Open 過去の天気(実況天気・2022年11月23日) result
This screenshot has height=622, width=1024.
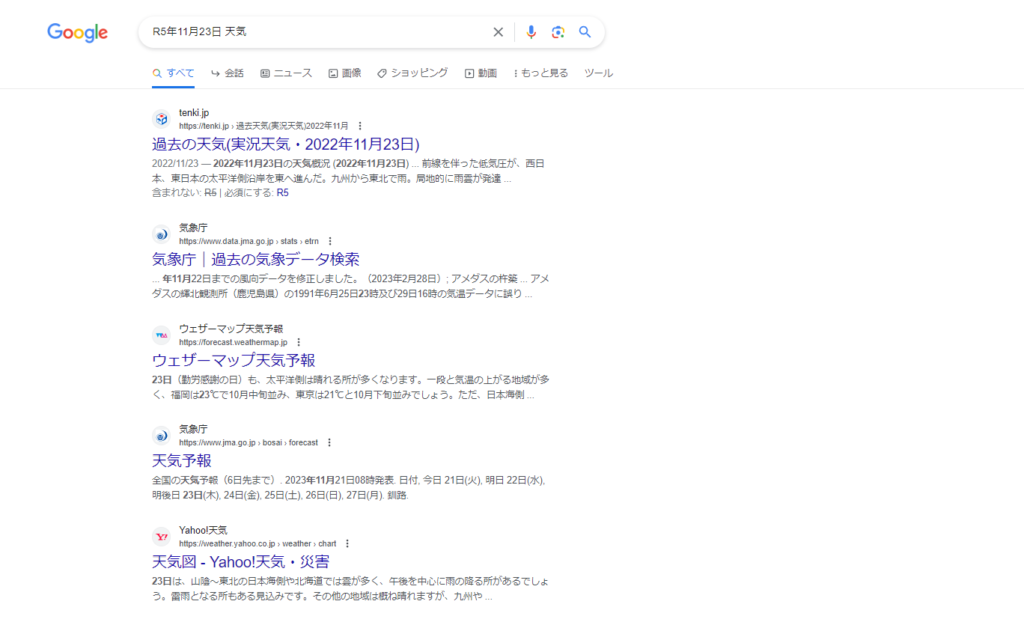point(285,144)
